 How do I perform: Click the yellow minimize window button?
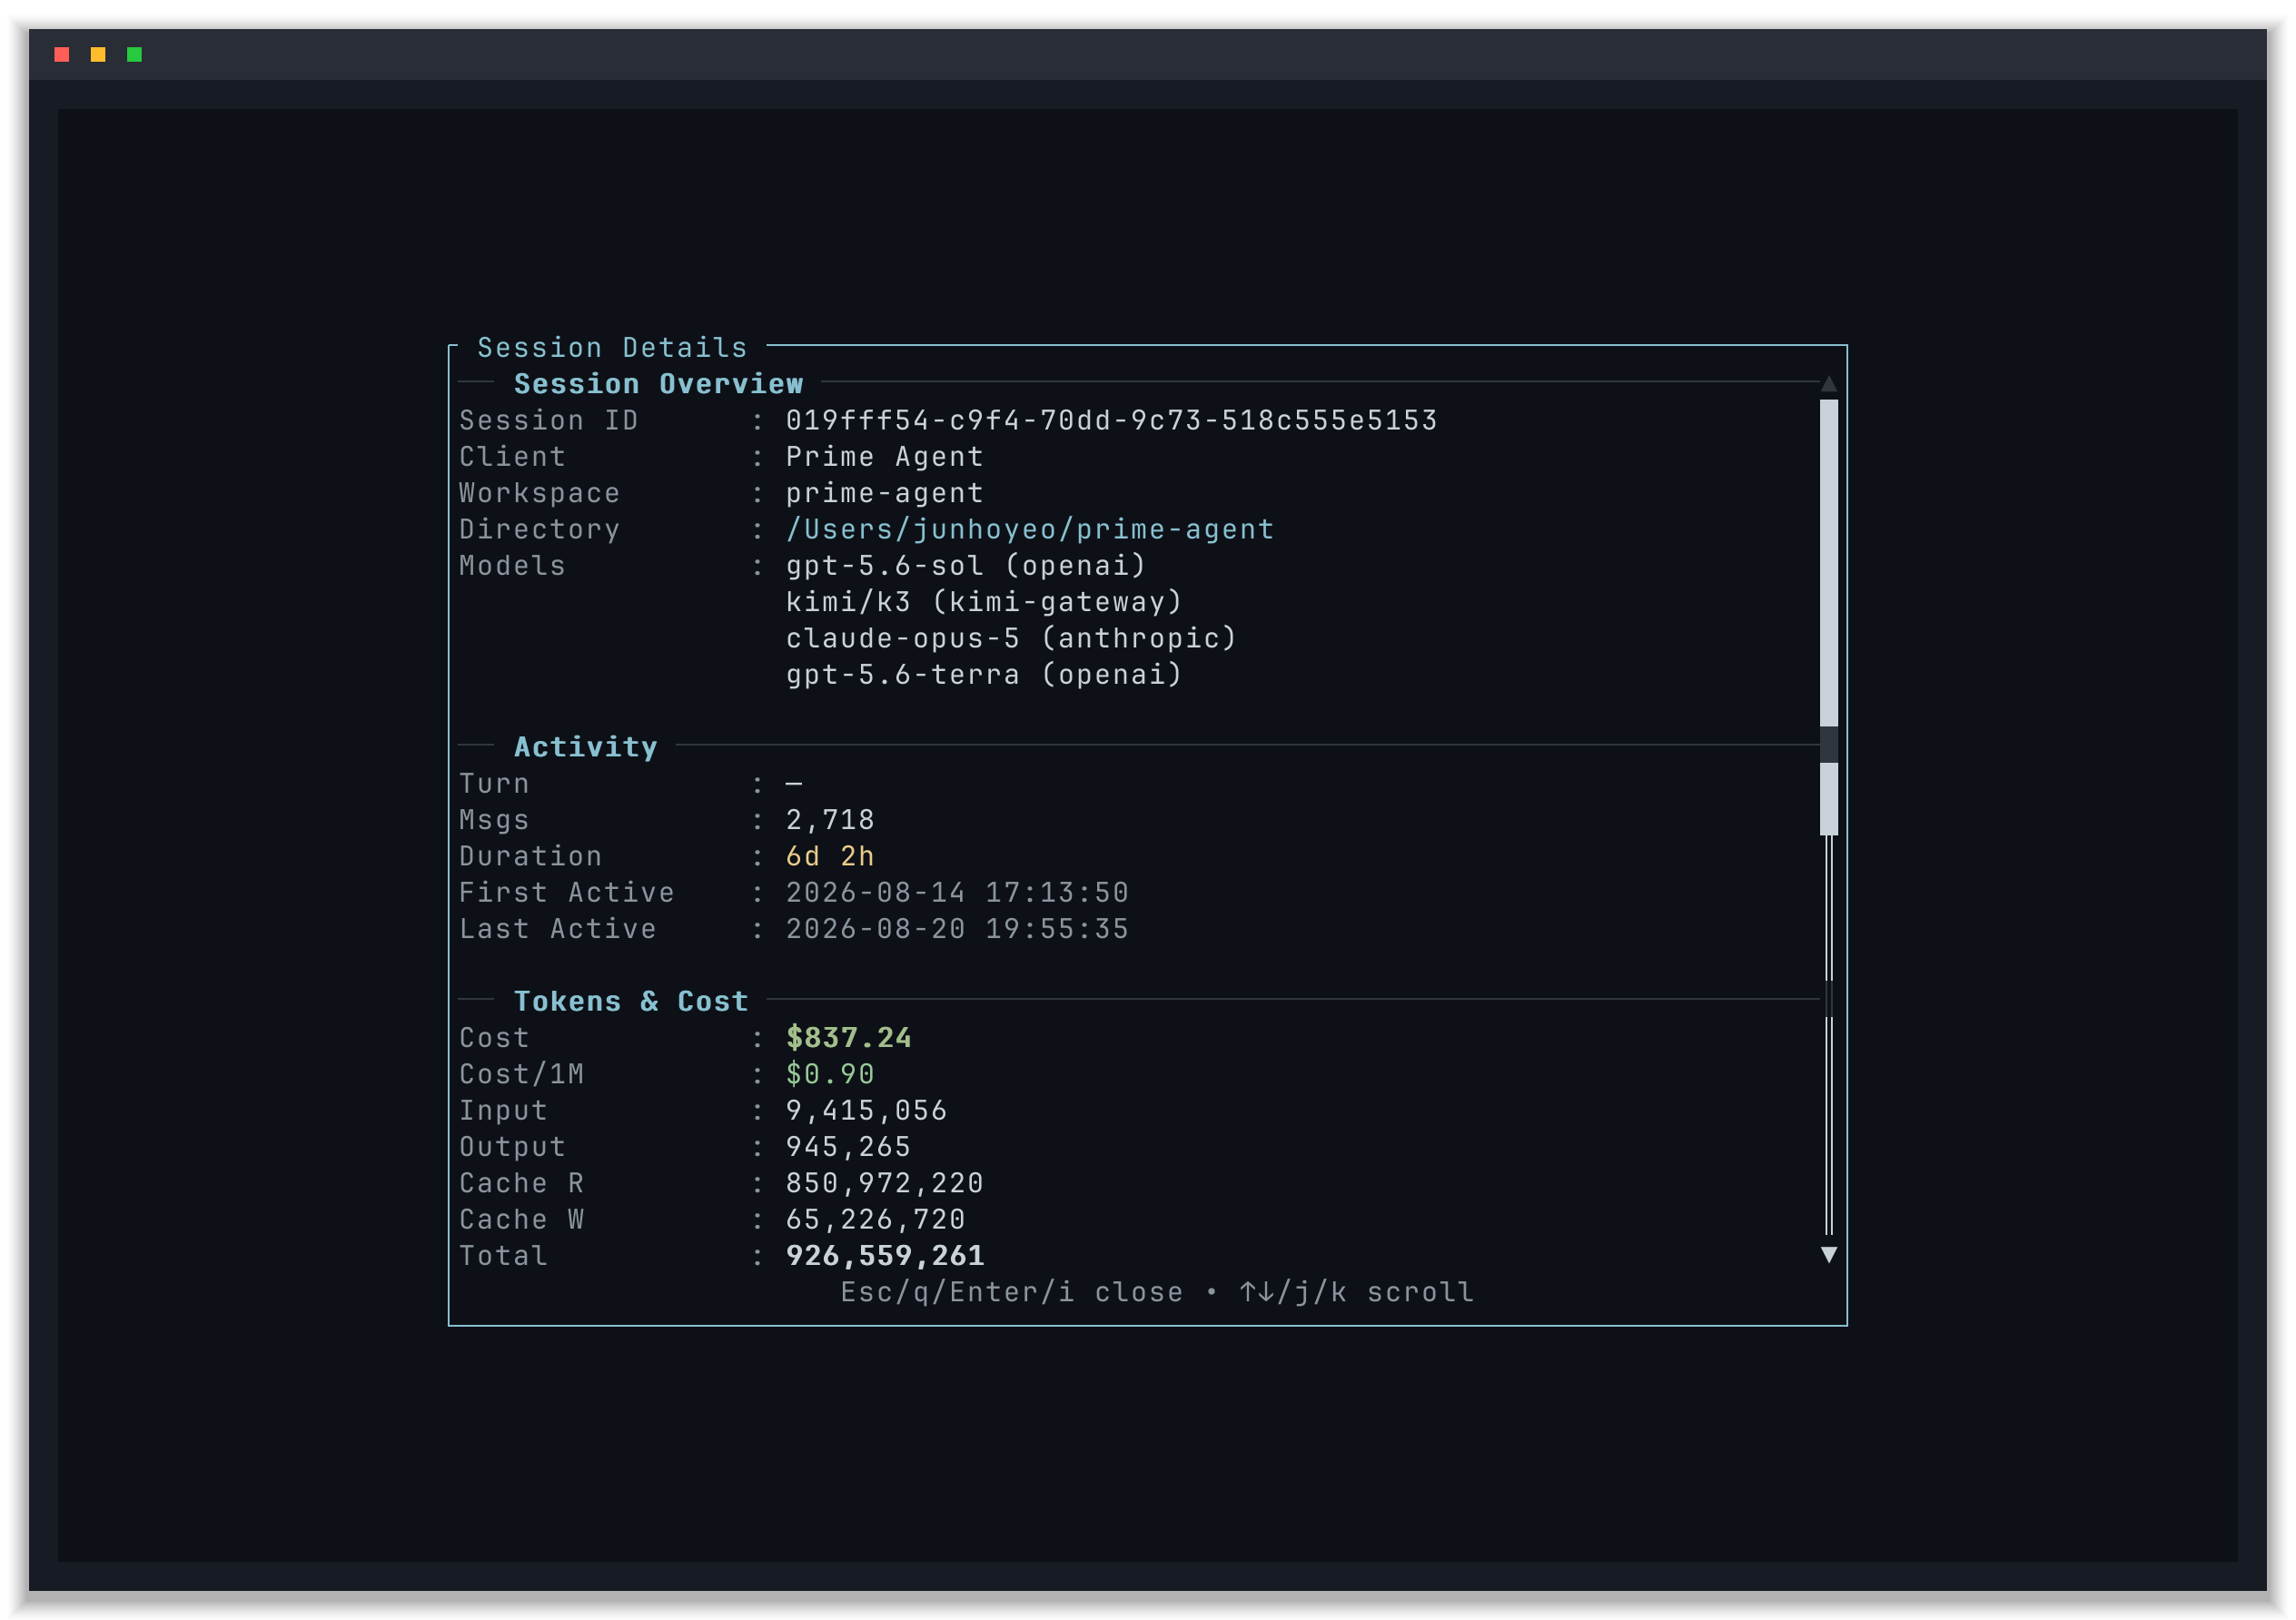click(x=98, y=54)
